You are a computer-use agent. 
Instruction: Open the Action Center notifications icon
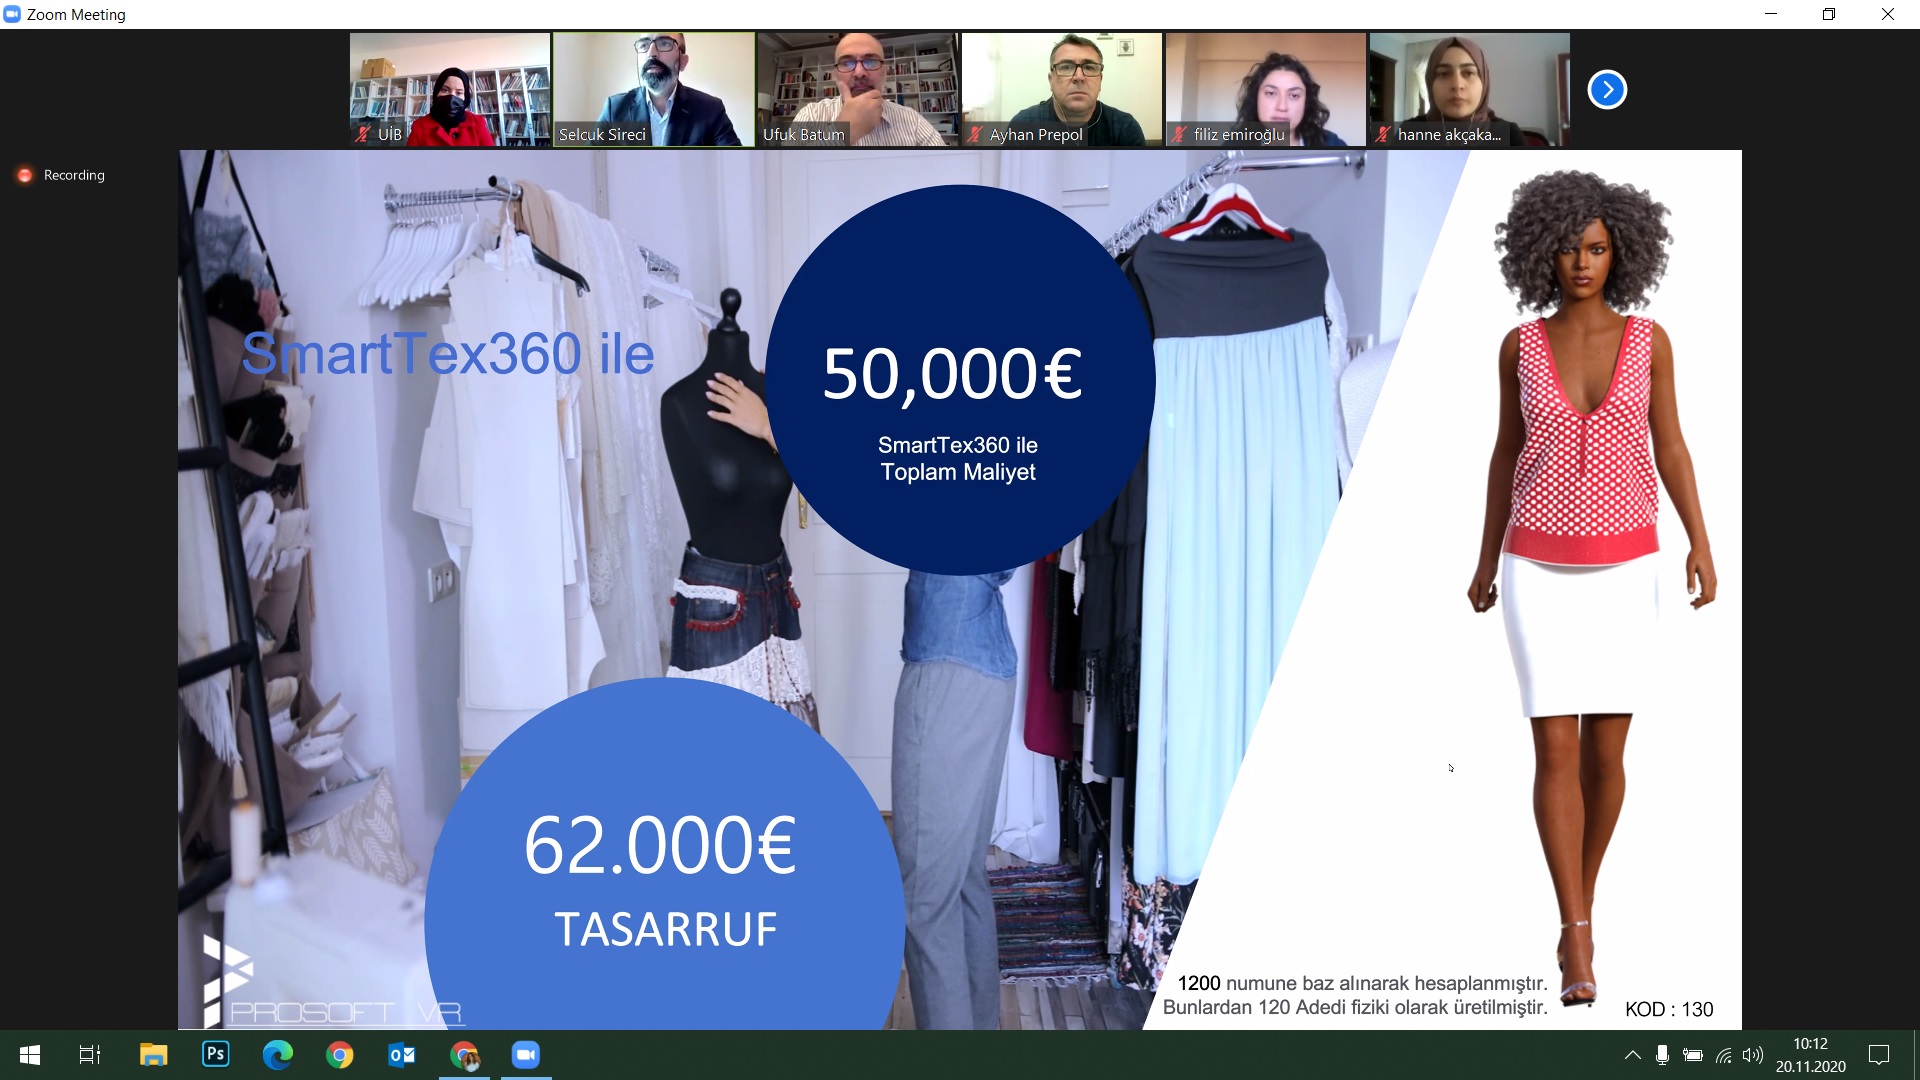click(x=1879, y=1055)
